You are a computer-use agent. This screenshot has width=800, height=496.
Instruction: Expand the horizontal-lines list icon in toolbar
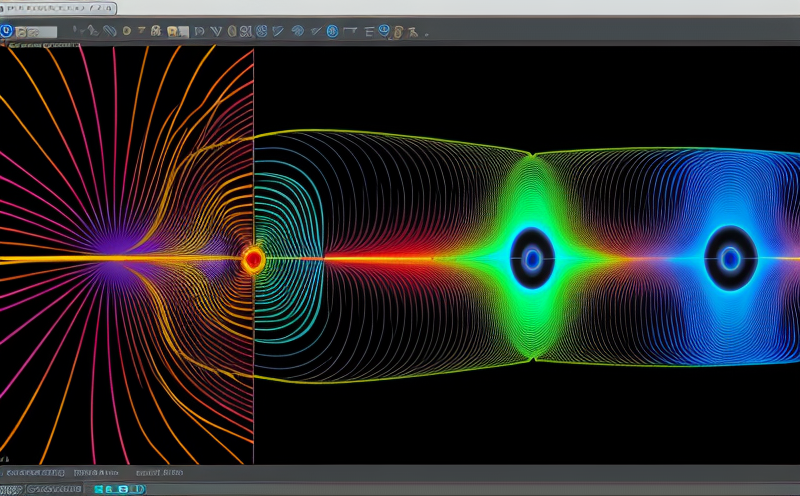pos(370,32)
